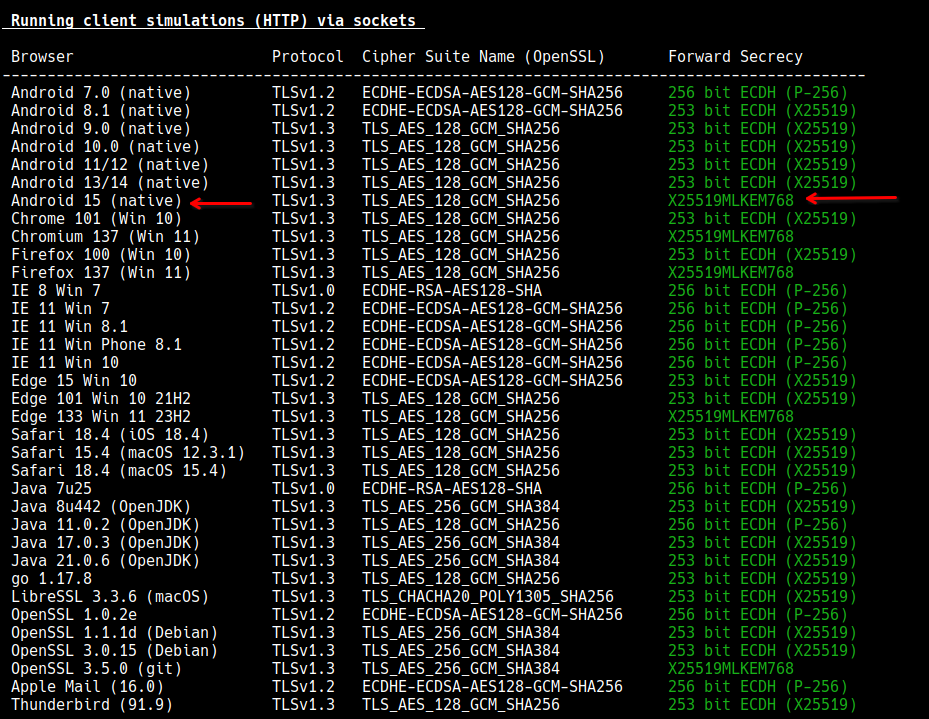Click TLSv1.2 protocol in Edge 15 row
Image resolution: width=929 pixels, height=719 pixels.
coord(303,381)
